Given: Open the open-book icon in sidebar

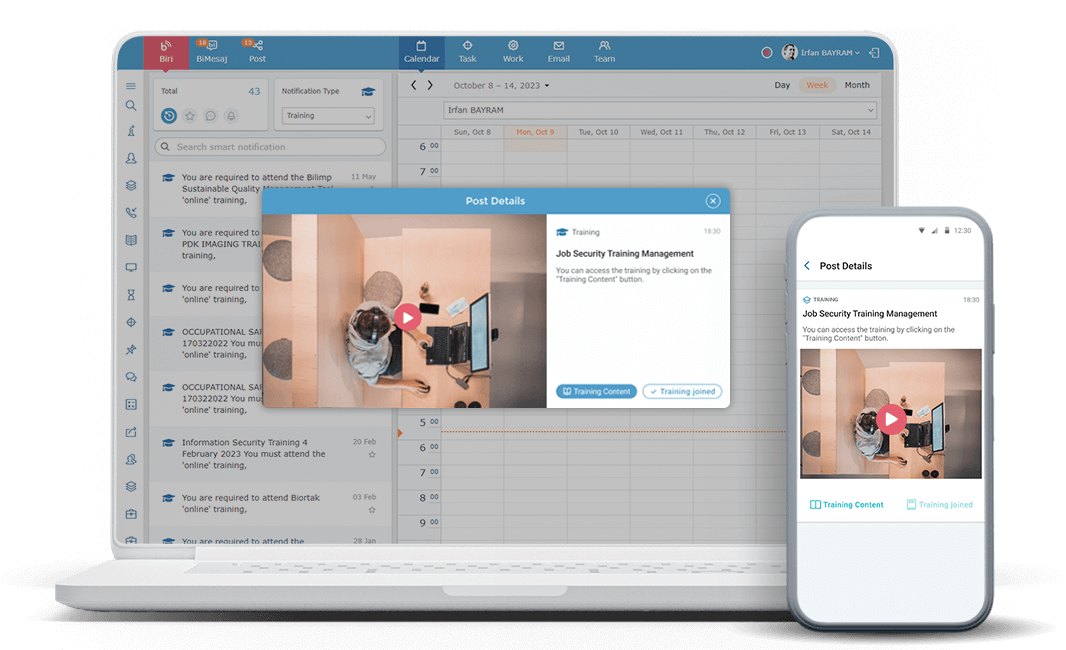Looking at the screenshot, I should pos(131,240).
